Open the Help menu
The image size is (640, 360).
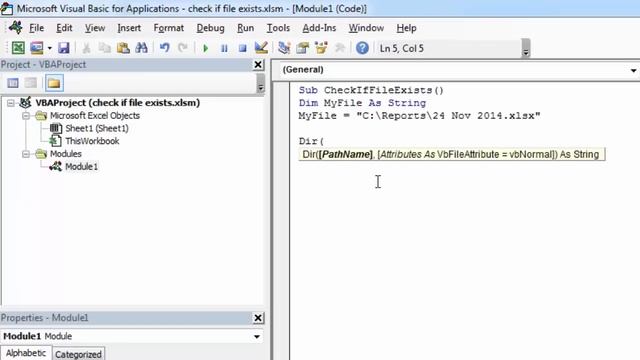406,28
